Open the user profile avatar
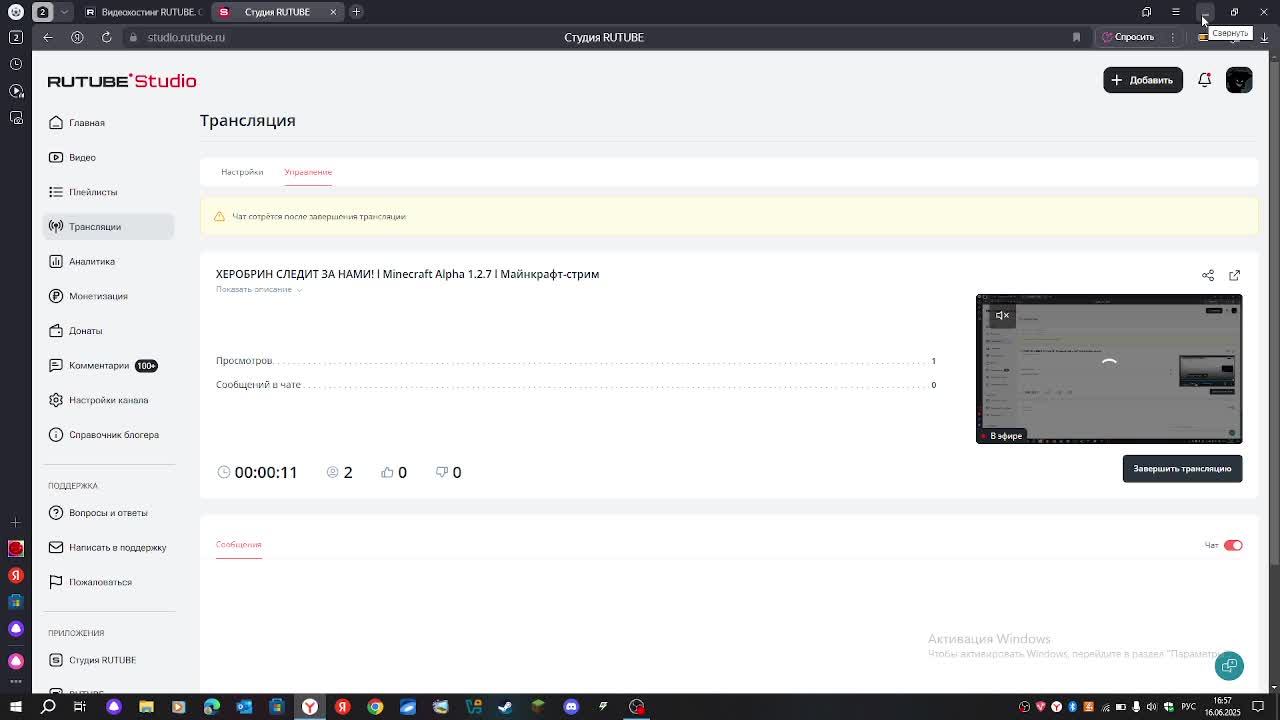This screenshot has height=720, width=1280. click(x=1239, y=80)
